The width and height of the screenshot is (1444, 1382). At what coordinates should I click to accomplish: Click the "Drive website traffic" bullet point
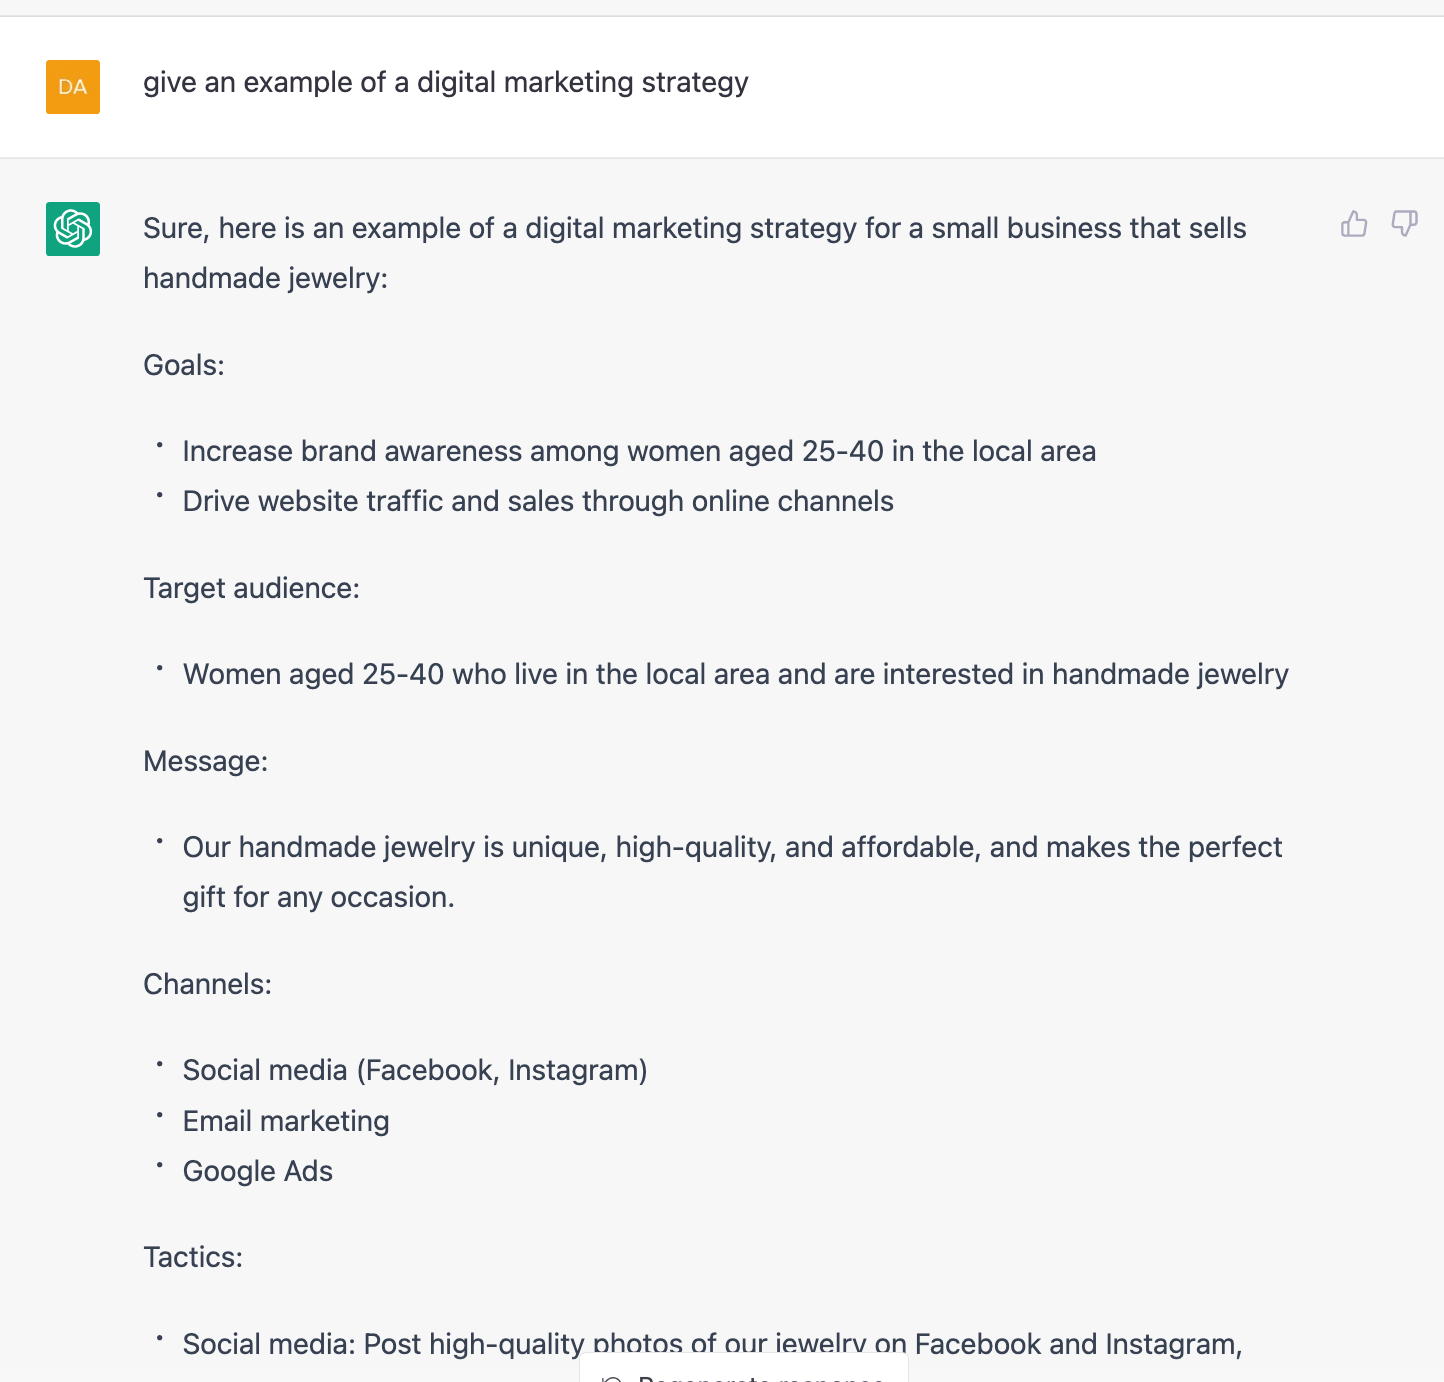pos(537,501)
